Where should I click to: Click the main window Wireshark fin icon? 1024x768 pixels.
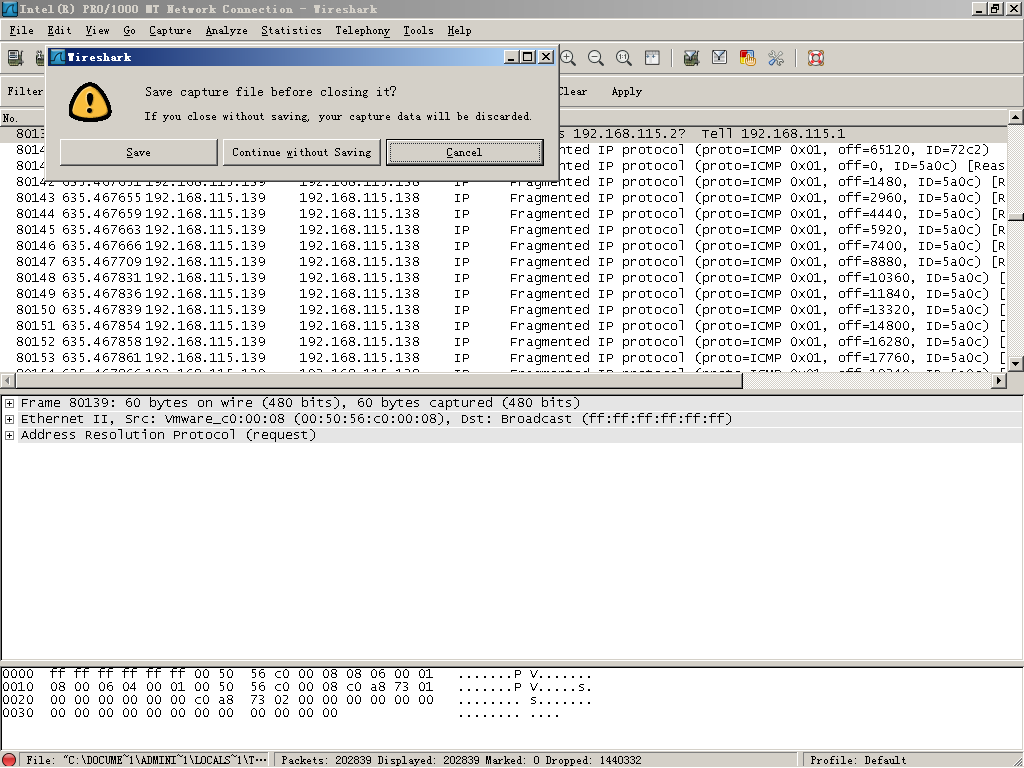(9, 8)
